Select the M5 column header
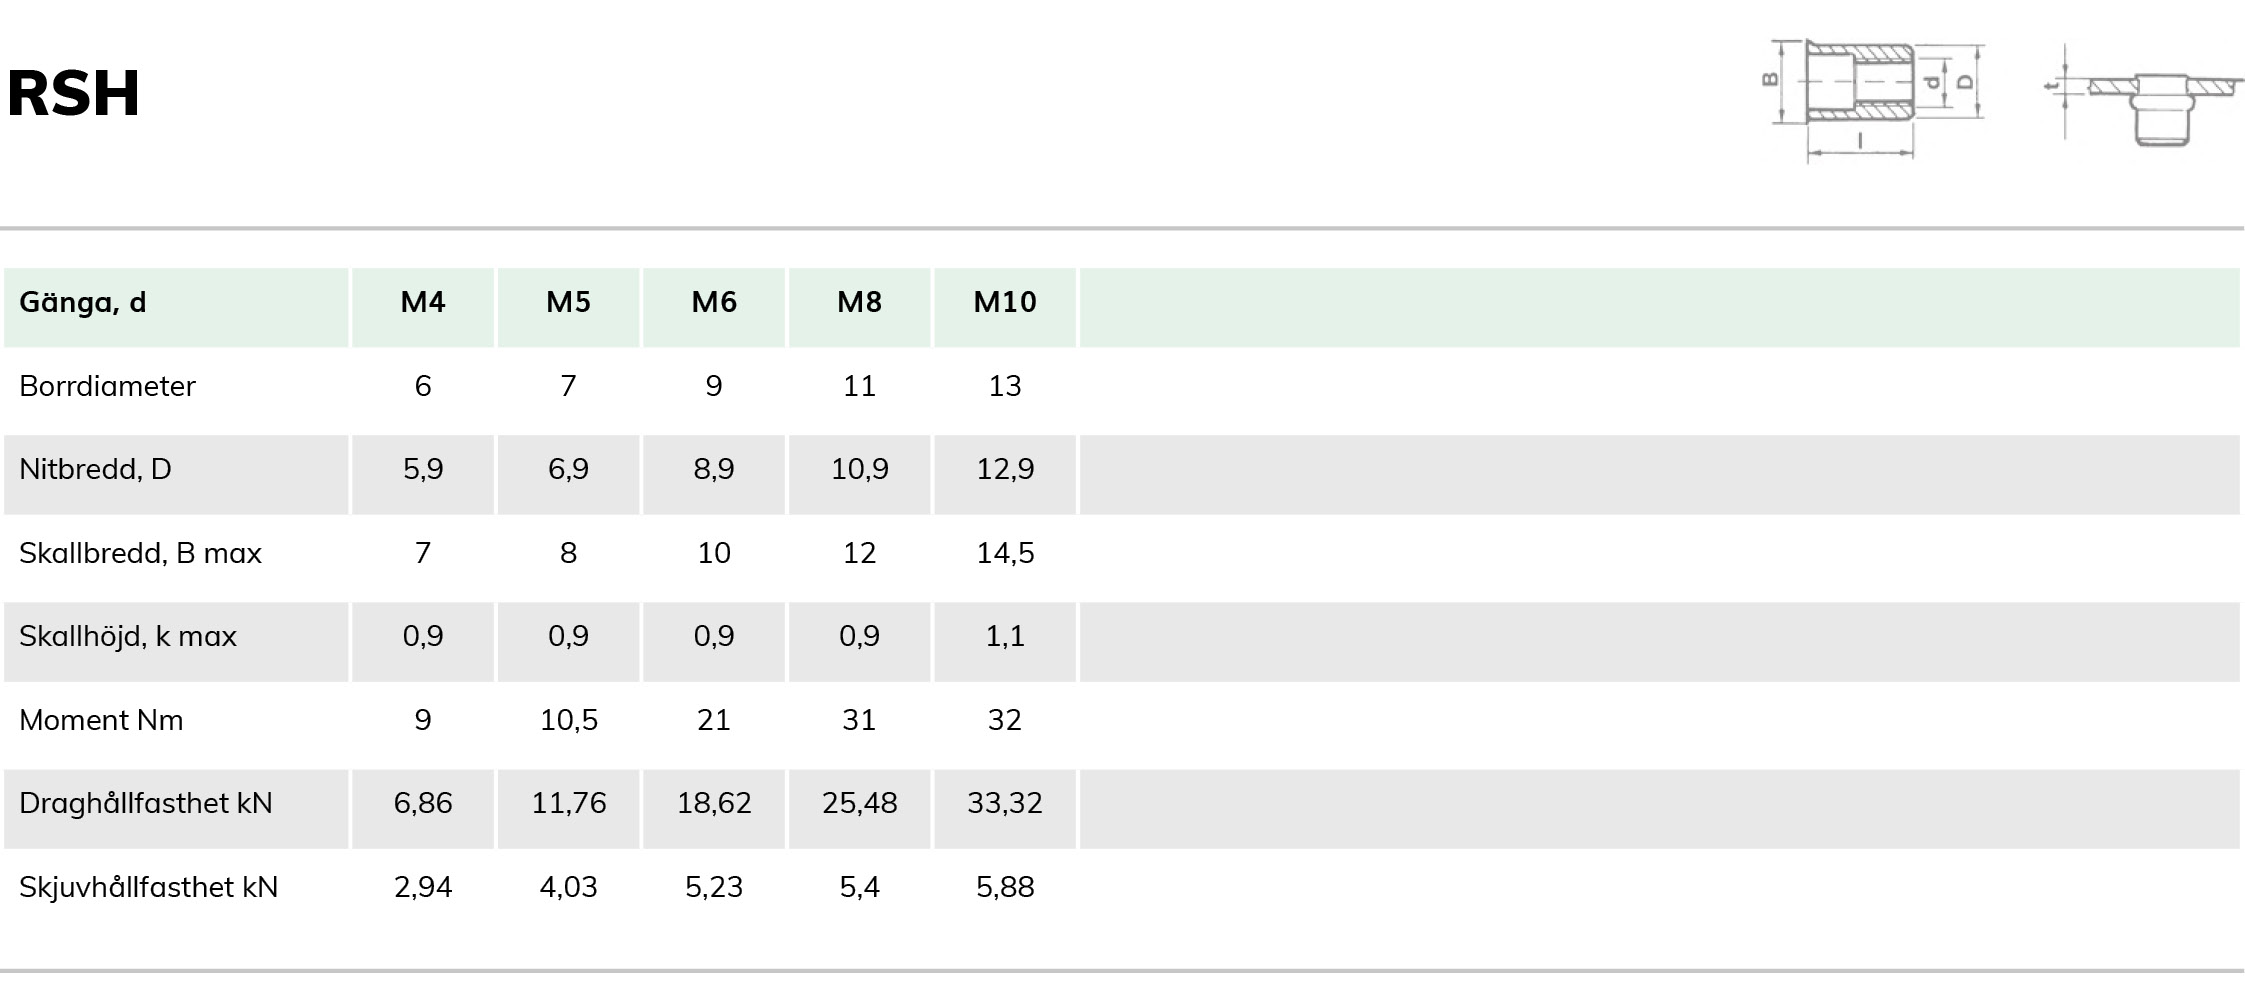Image resolution: width=2245 pixels, height=988 pixels. tap(568, 302)
